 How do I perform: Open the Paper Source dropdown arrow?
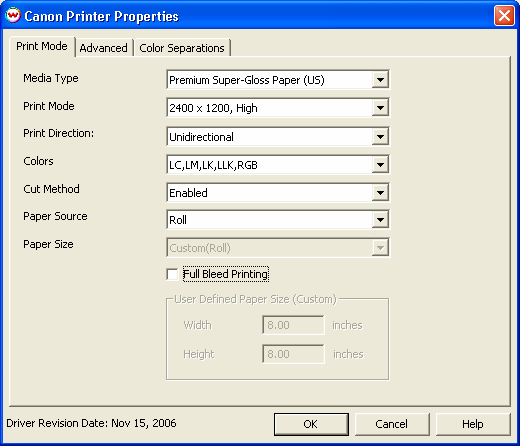[380, 220]
